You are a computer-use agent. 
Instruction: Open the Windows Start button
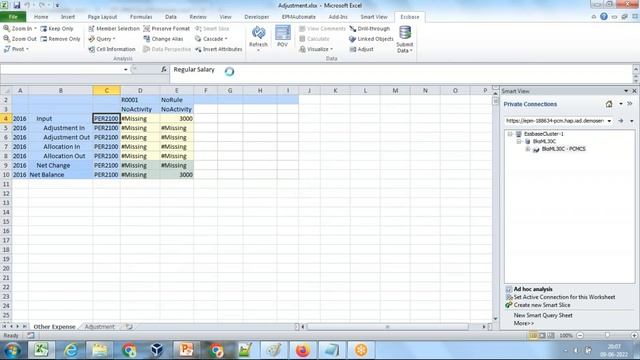(12, 350)
